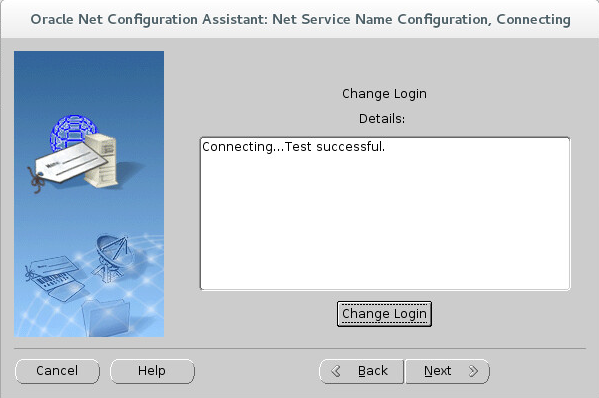Viewport: 599px width, 398px height.
Task: Click the left chevron arrow on Back
Action: [x=336, y=371]
